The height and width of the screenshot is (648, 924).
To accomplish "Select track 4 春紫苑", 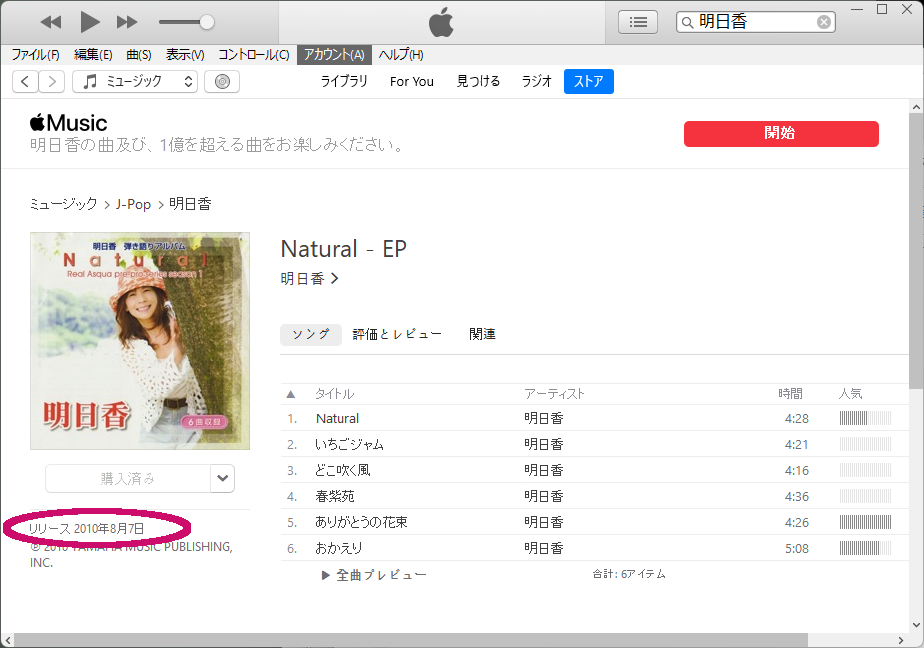I will point(594,496).
